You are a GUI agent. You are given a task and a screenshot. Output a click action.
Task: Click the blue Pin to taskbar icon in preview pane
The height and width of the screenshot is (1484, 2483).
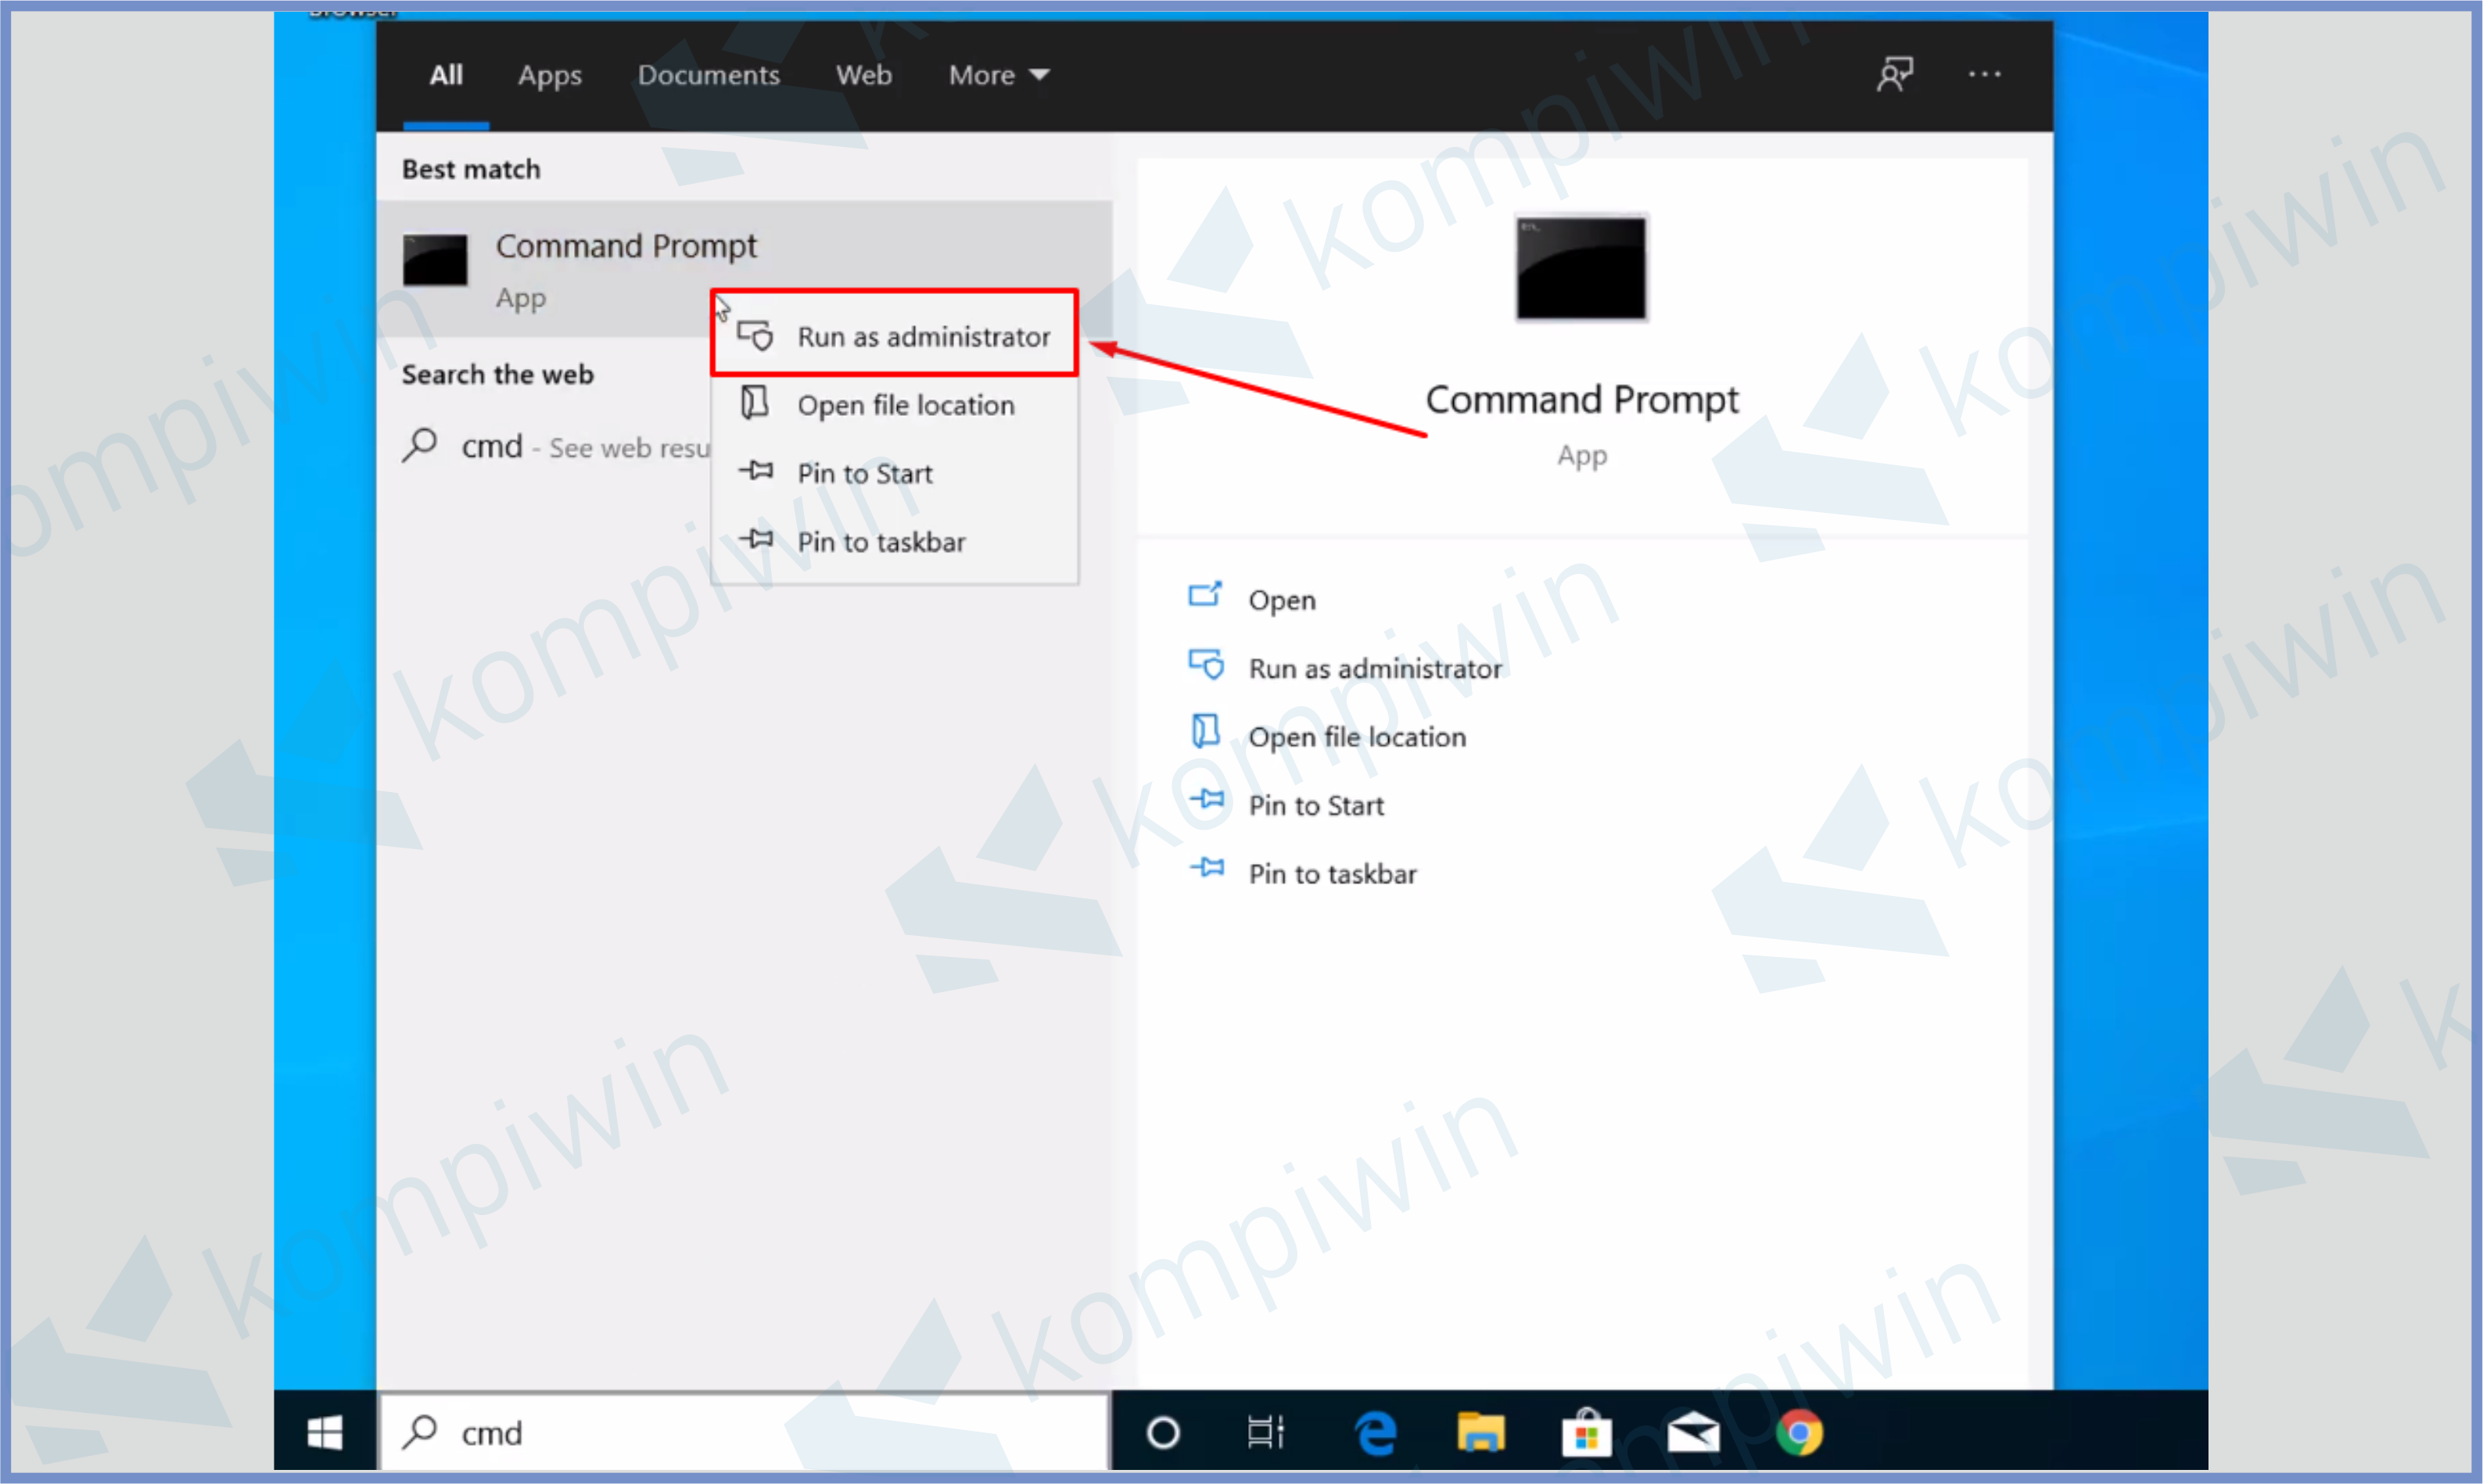click(x=1207, y=866)
